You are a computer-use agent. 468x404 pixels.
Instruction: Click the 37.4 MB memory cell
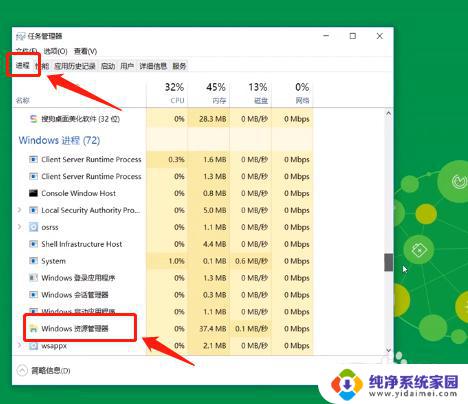click(209, 329)
